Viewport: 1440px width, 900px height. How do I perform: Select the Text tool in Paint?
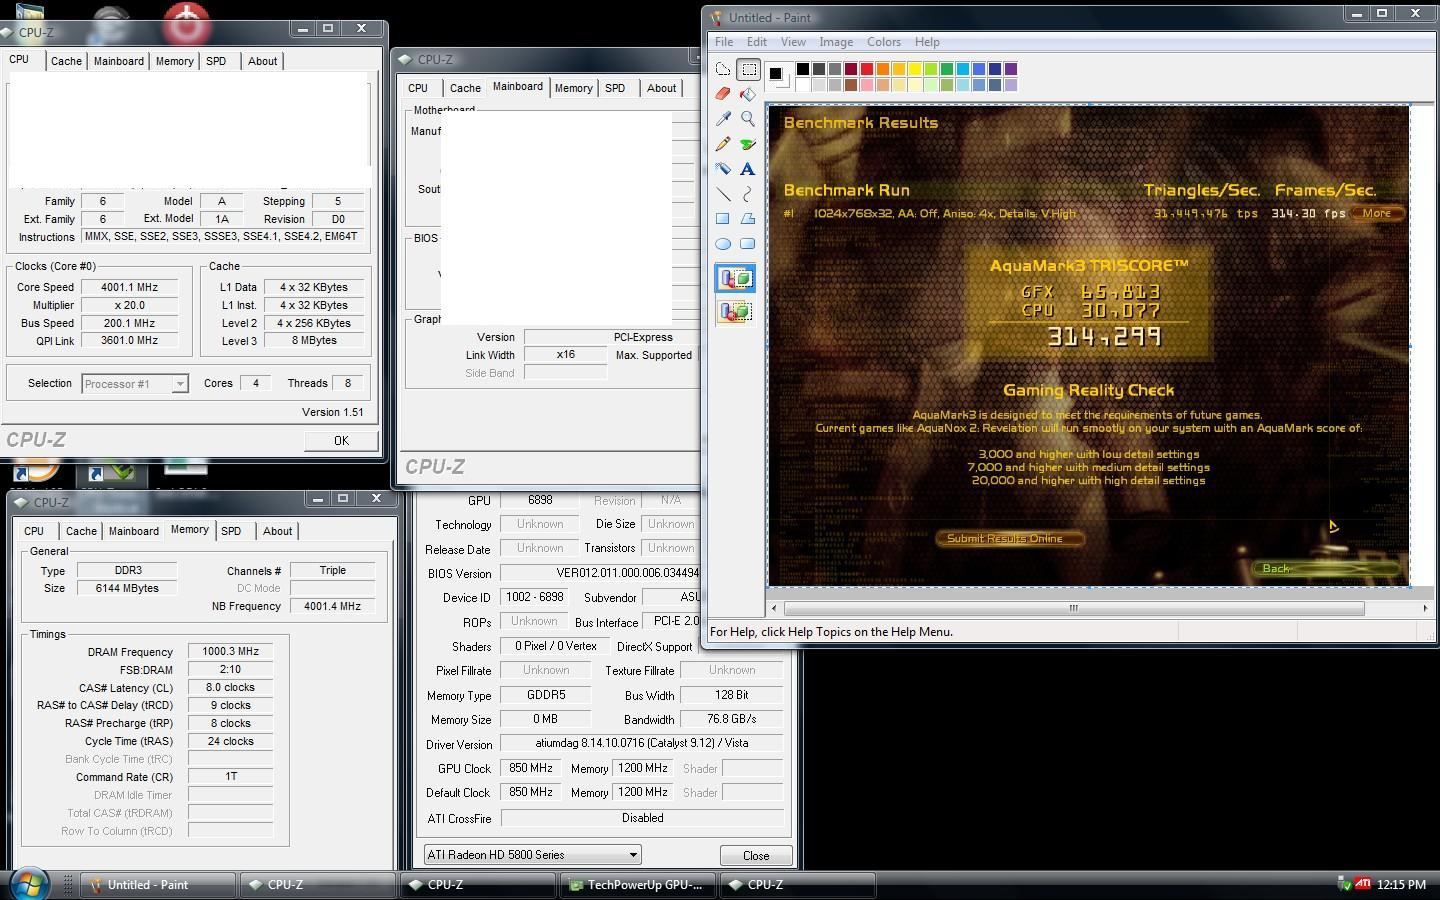click(x=748, y=169)
